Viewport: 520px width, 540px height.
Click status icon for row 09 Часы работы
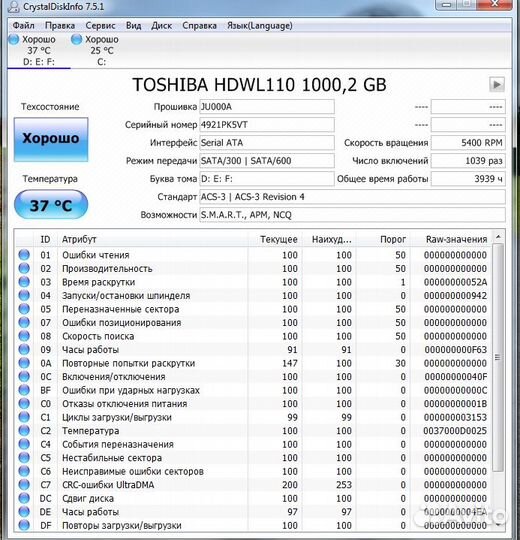tap(24, 350)
